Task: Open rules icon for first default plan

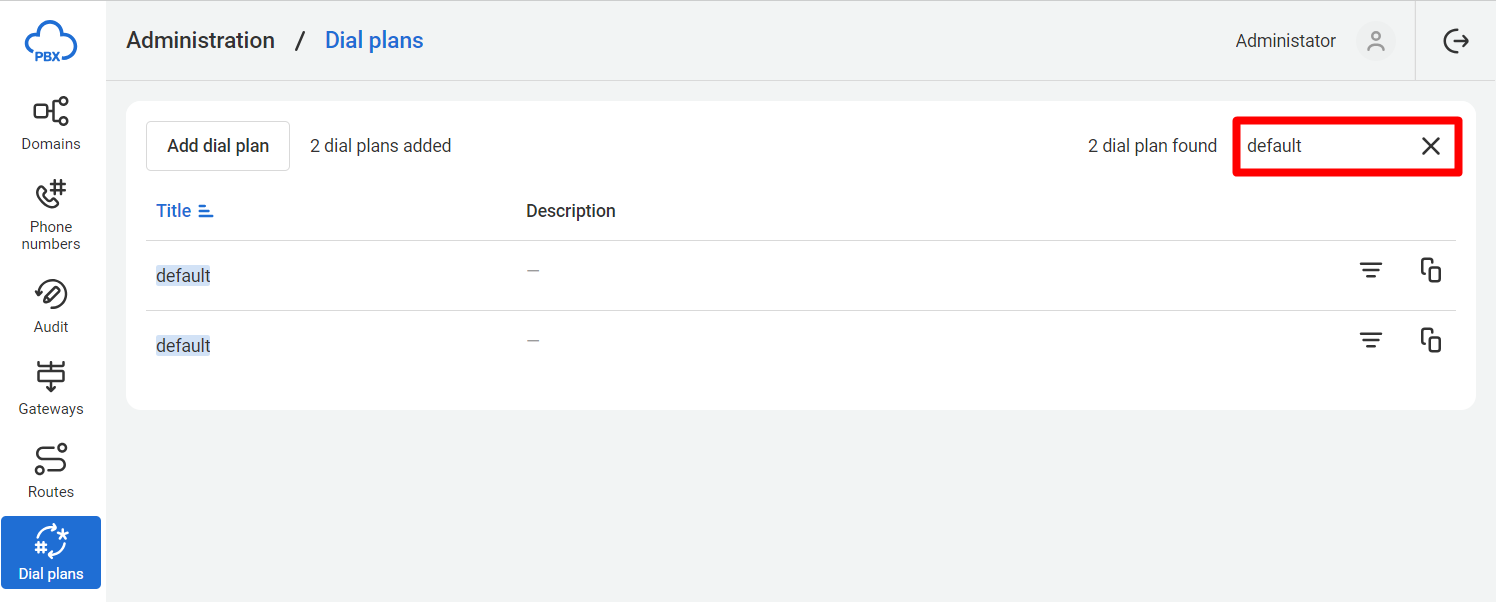Action: click(x=1370, y=270)
